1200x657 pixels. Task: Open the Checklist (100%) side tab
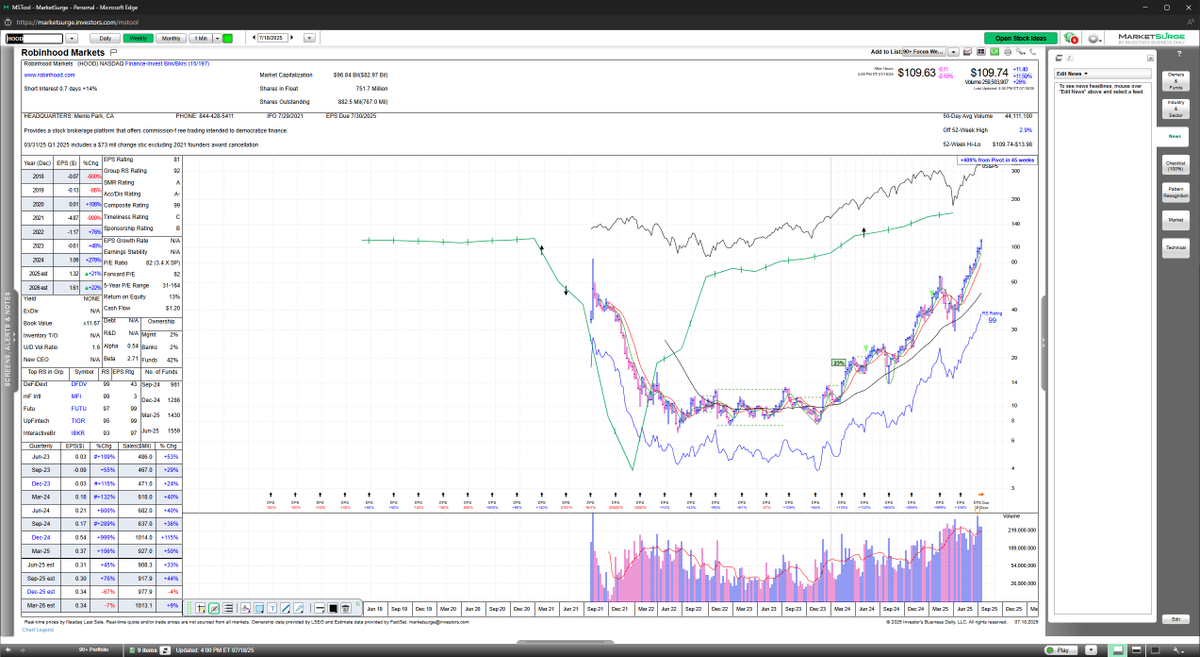pos(1176,163)
